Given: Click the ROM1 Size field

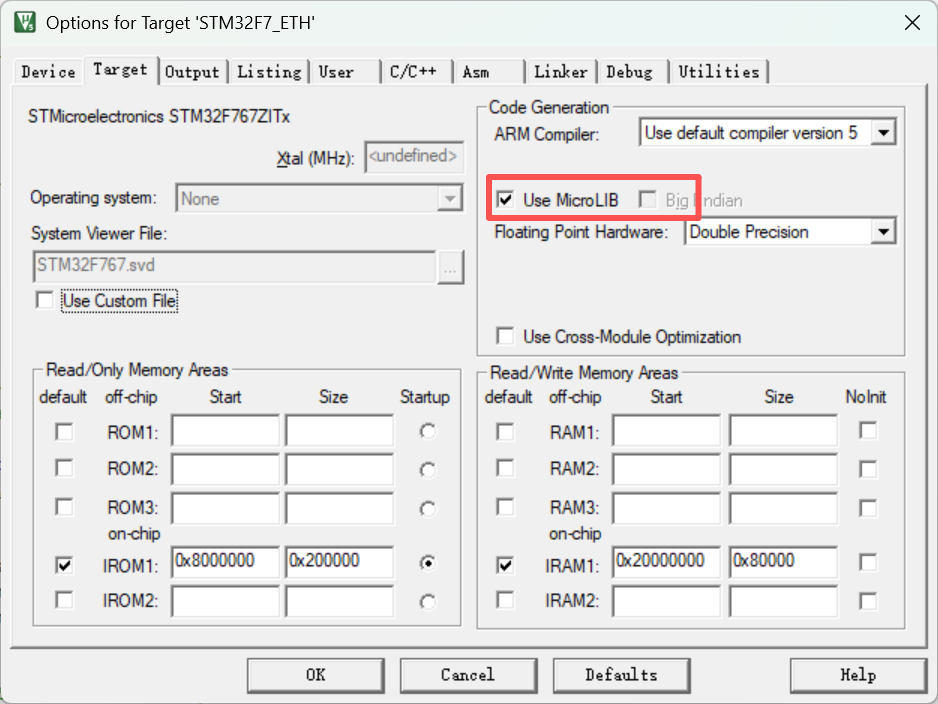Looking at the screenshot, I should (339, 431).
